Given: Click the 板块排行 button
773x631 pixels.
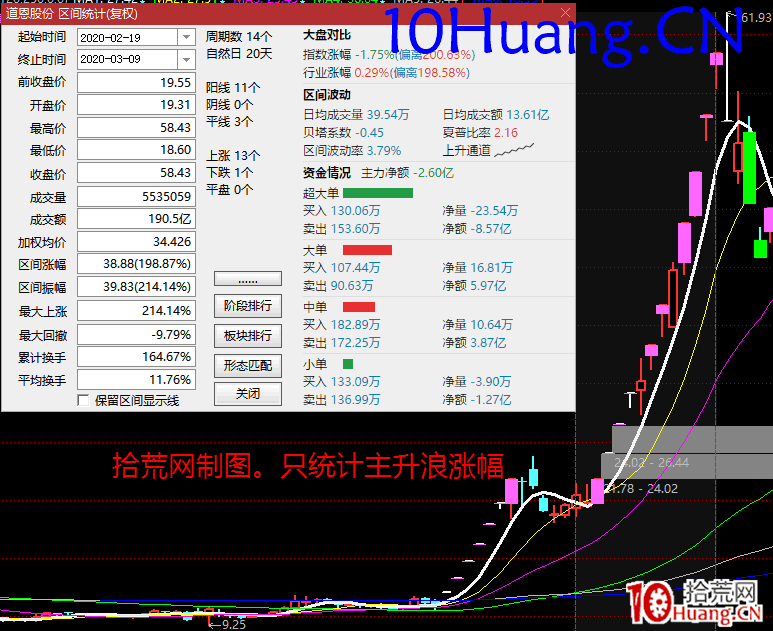Looking at the screenshot, I should tap(247, 336).
